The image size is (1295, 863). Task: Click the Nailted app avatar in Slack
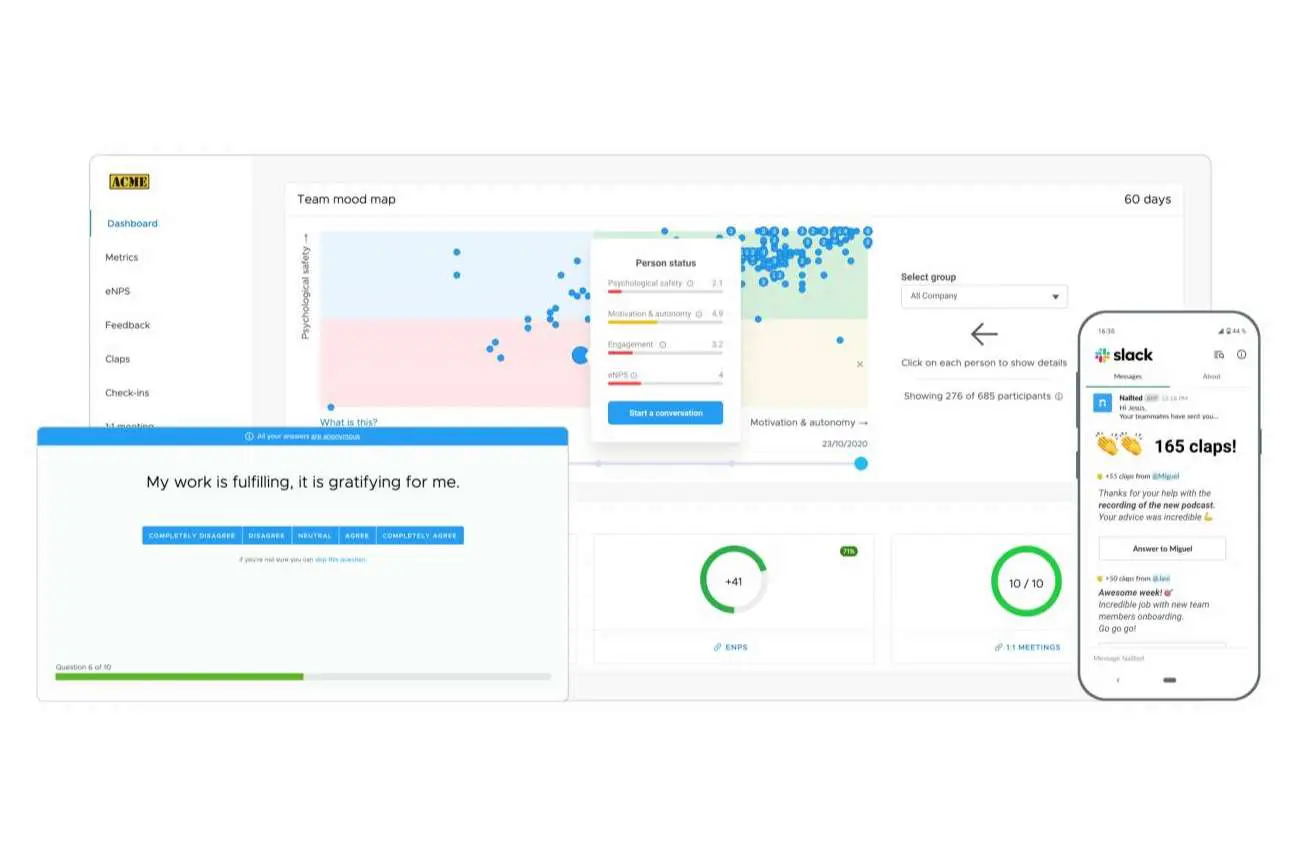(1102, 403)
